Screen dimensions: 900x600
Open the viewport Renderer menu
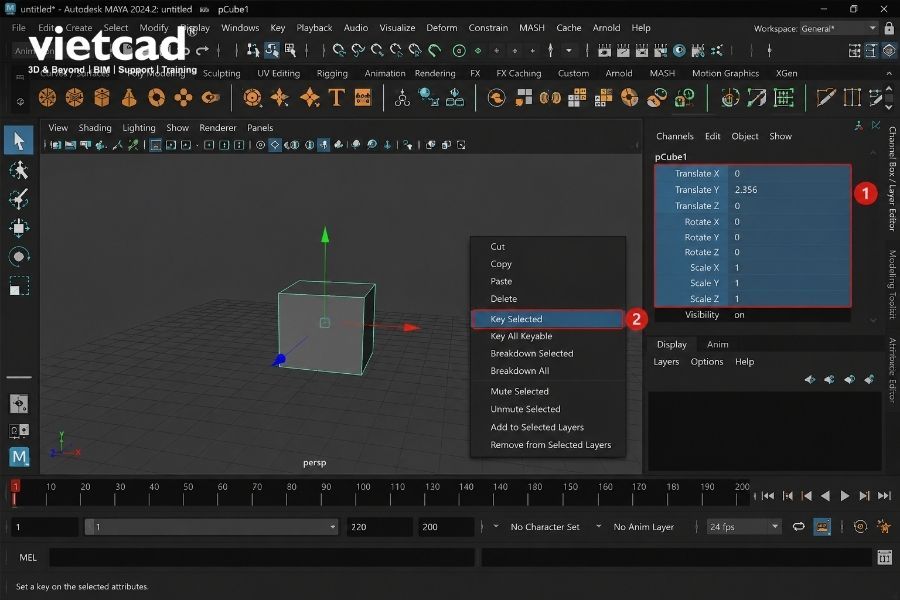coord(218,127)
